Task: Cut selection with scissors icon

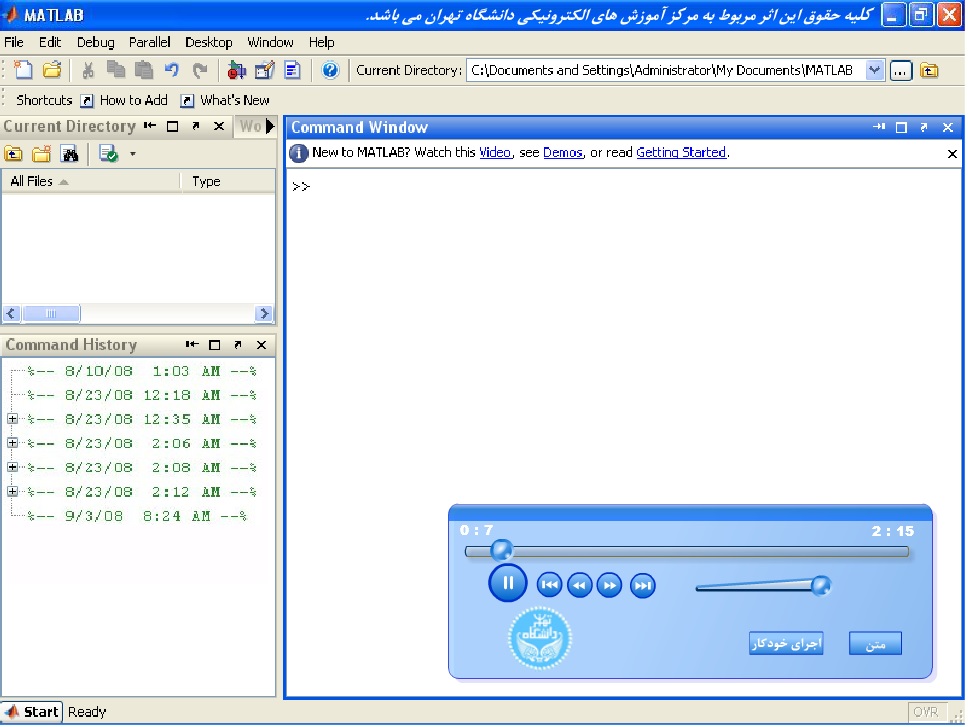Action: (88, 70)
